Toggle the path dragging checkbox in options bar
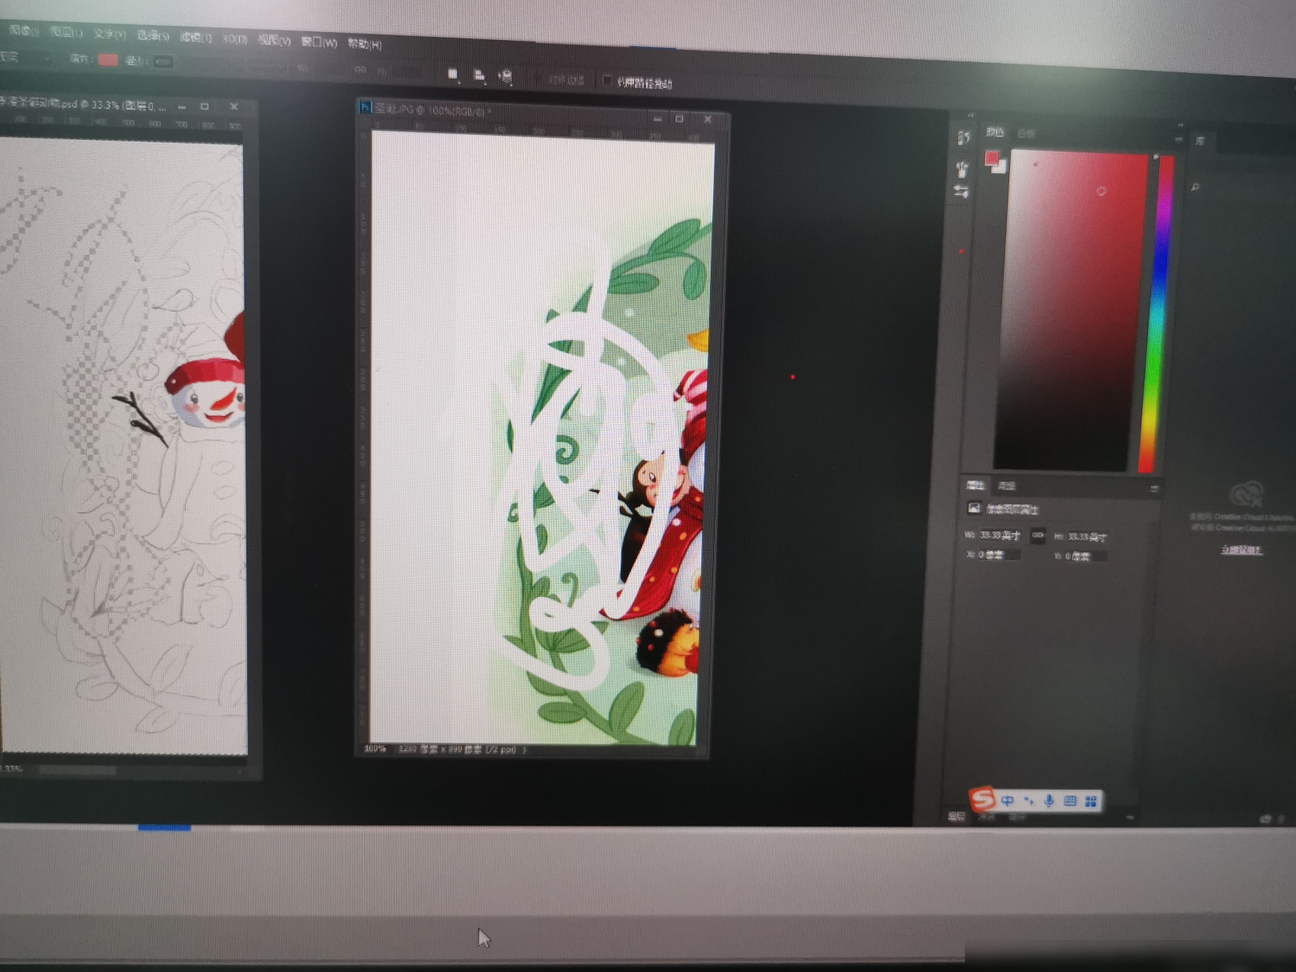Screen dimensions: 1296x972 tap(607, 81)
